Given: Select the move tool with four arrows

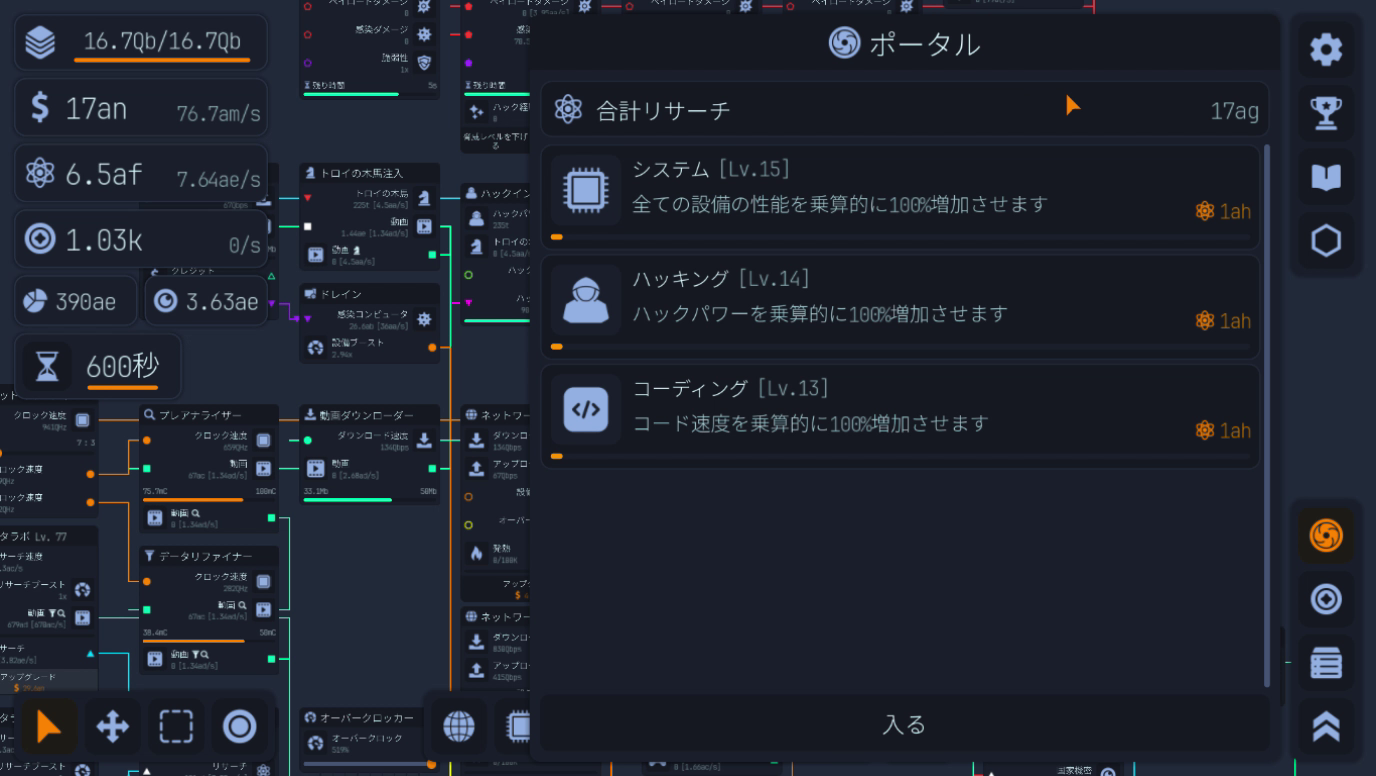Looking at the screenshot, I should pos(113,728).
